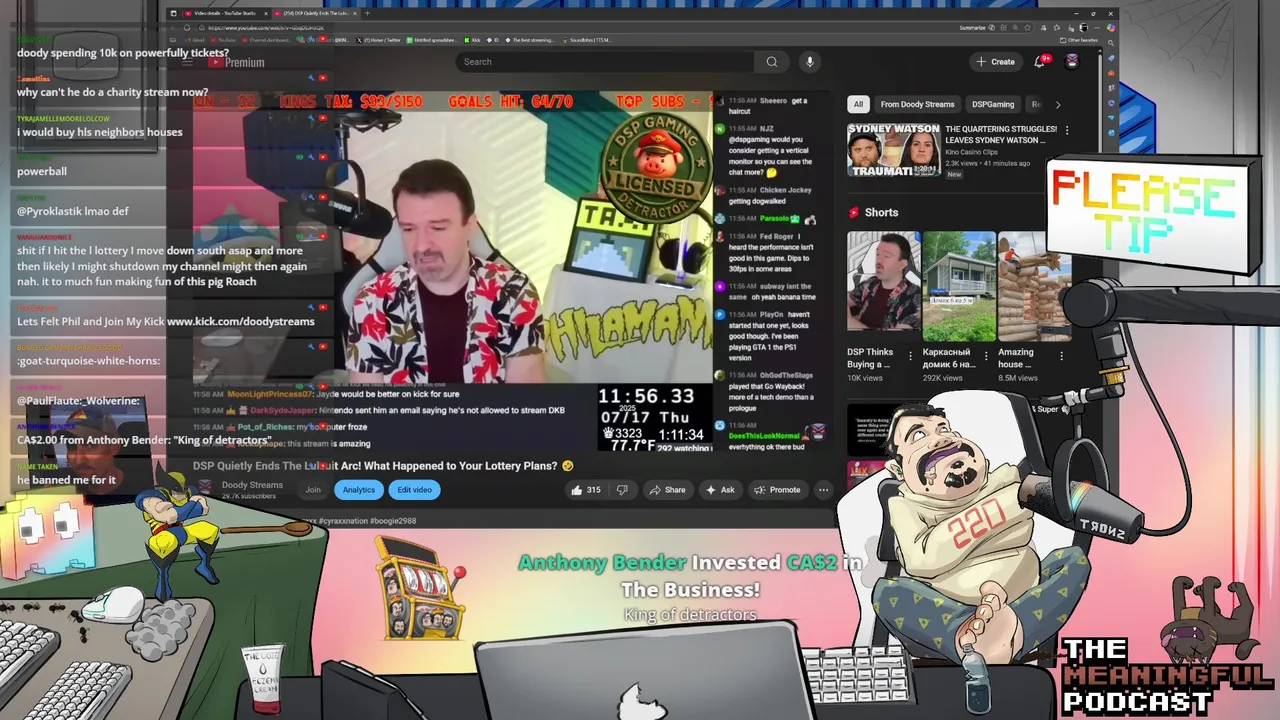Screen dimensions: 1280x720
Task: Open more actions ellipsis under video
Action: 823,490
